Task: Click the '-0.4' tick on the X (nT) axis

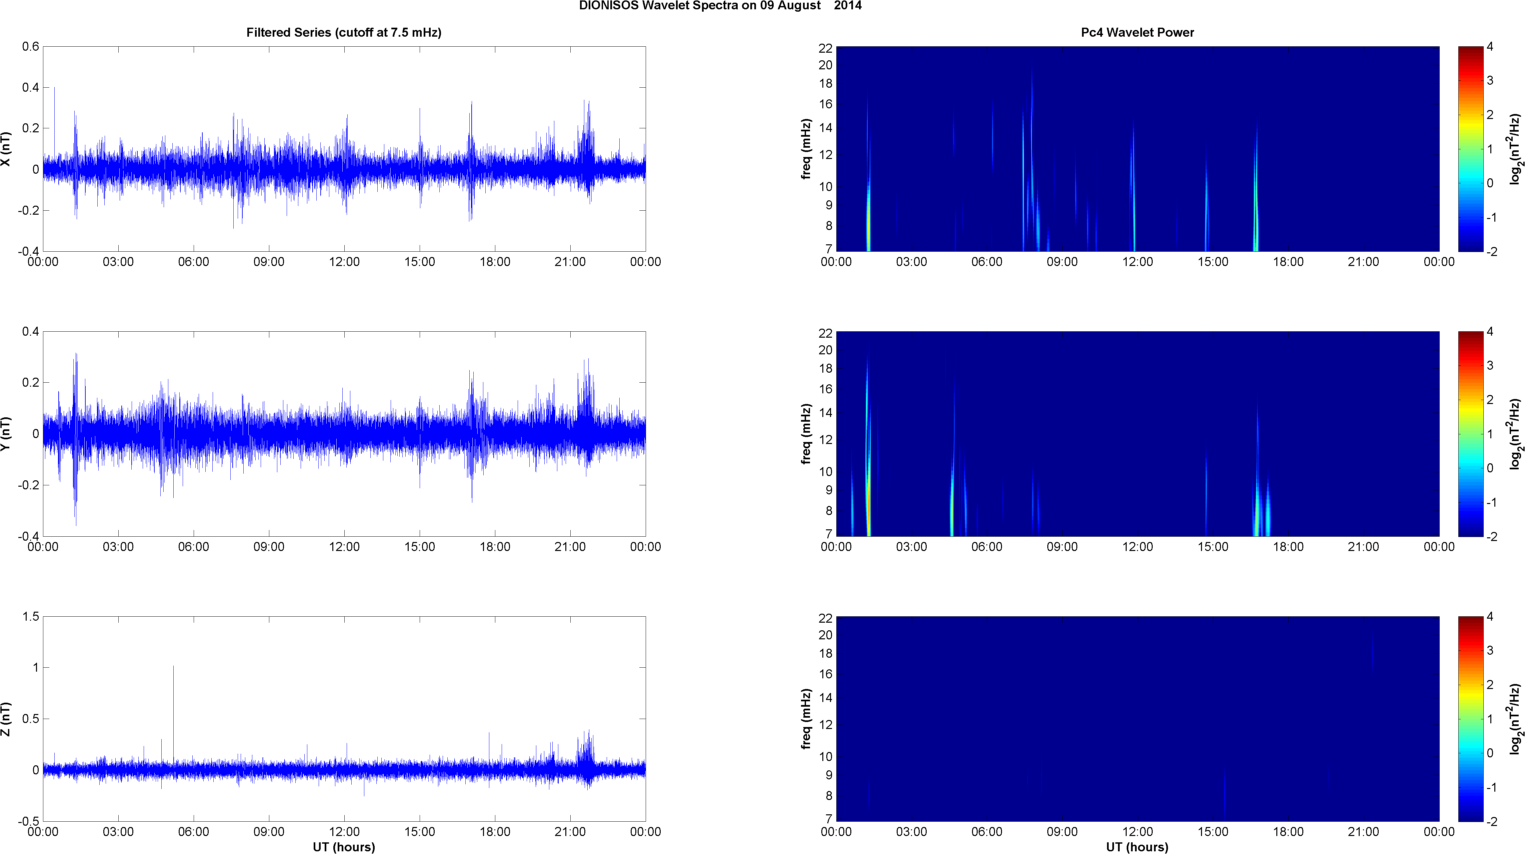Action: point(28,252)
